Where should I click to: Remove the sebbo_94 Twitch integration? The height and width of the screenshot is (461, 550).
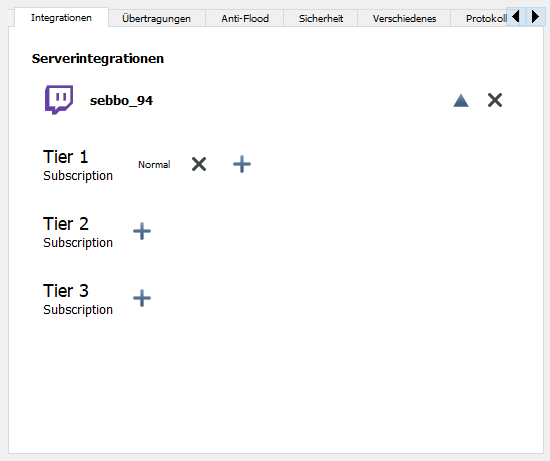point(495,100)
